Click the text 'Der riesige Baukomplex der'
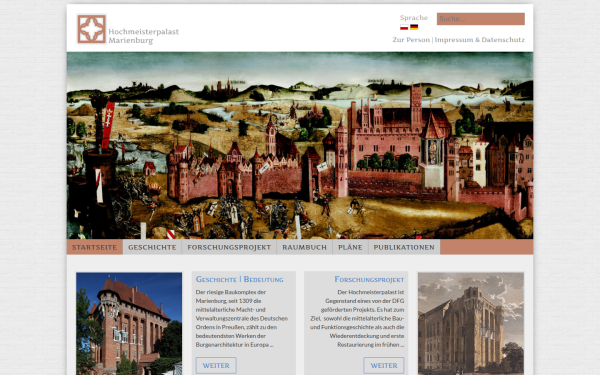 [231, 292]
